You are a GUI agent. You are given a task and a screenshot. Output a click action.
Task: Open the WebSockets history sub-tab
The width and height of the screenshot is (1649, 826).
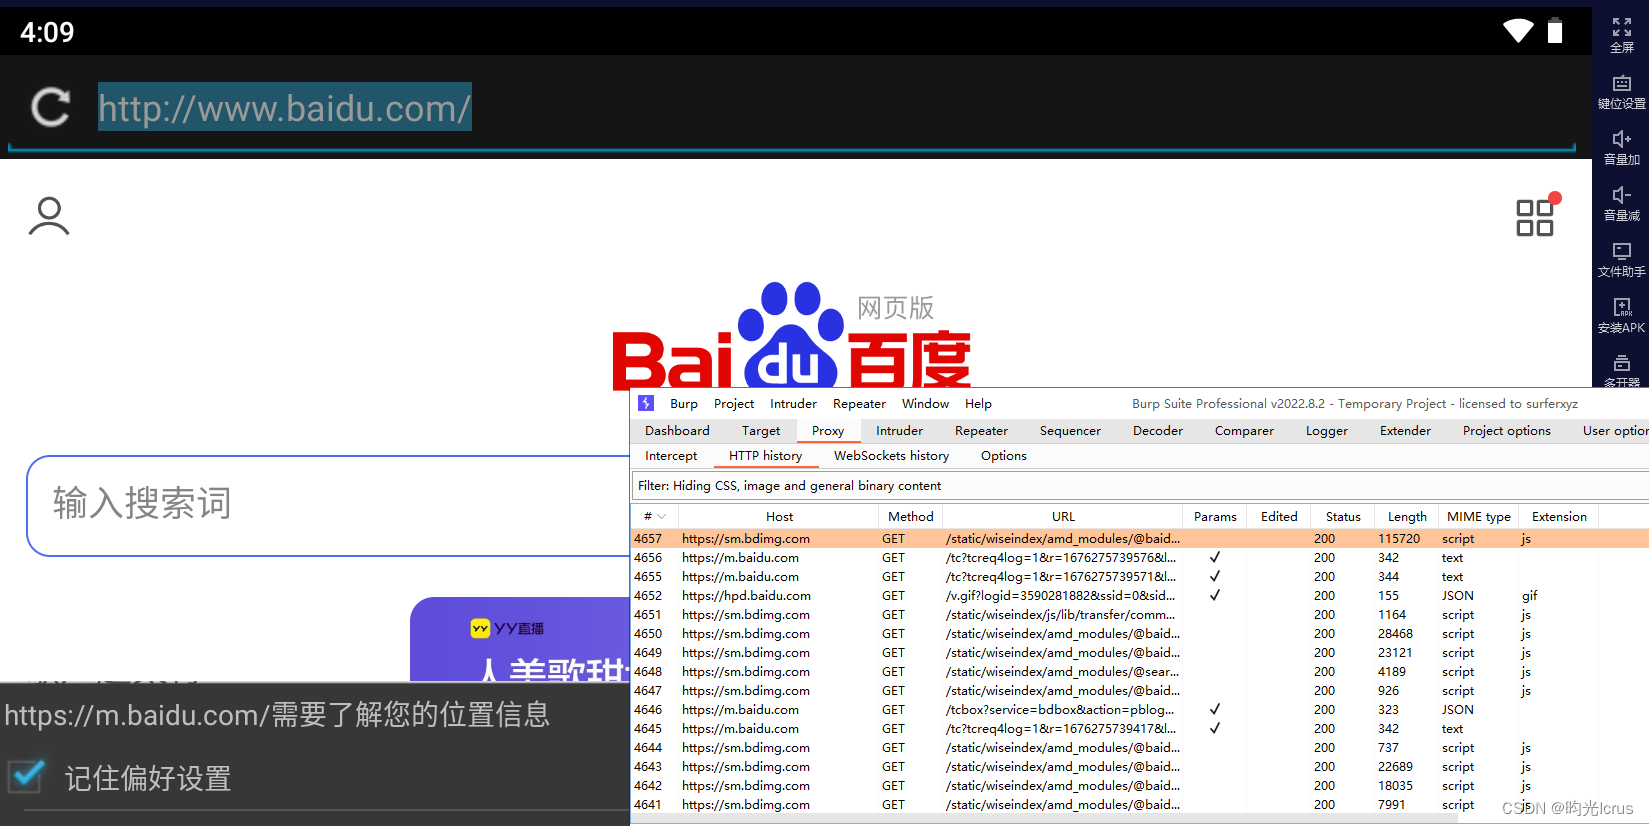[x=891, y=456]
